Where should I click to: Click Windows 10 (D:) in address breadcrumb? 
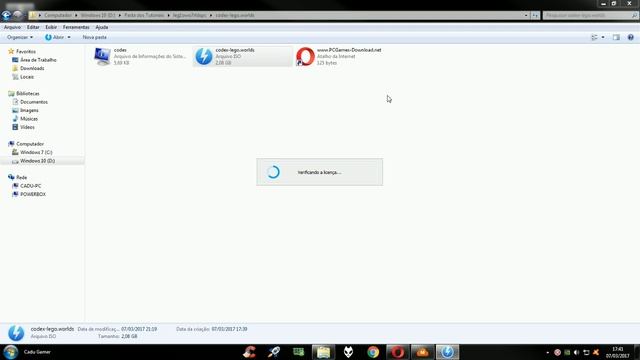point(98,15)
